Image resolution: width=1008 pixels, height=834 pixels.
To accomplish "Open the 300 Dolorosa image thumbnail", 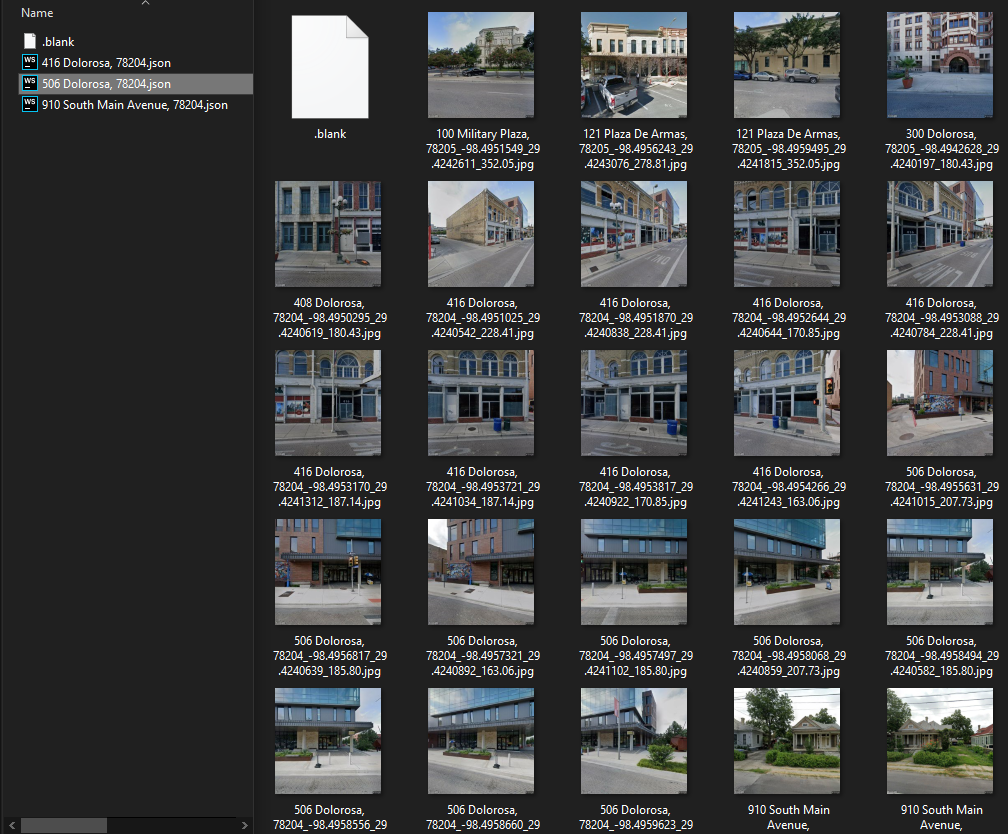I will [x=940, y=66].
